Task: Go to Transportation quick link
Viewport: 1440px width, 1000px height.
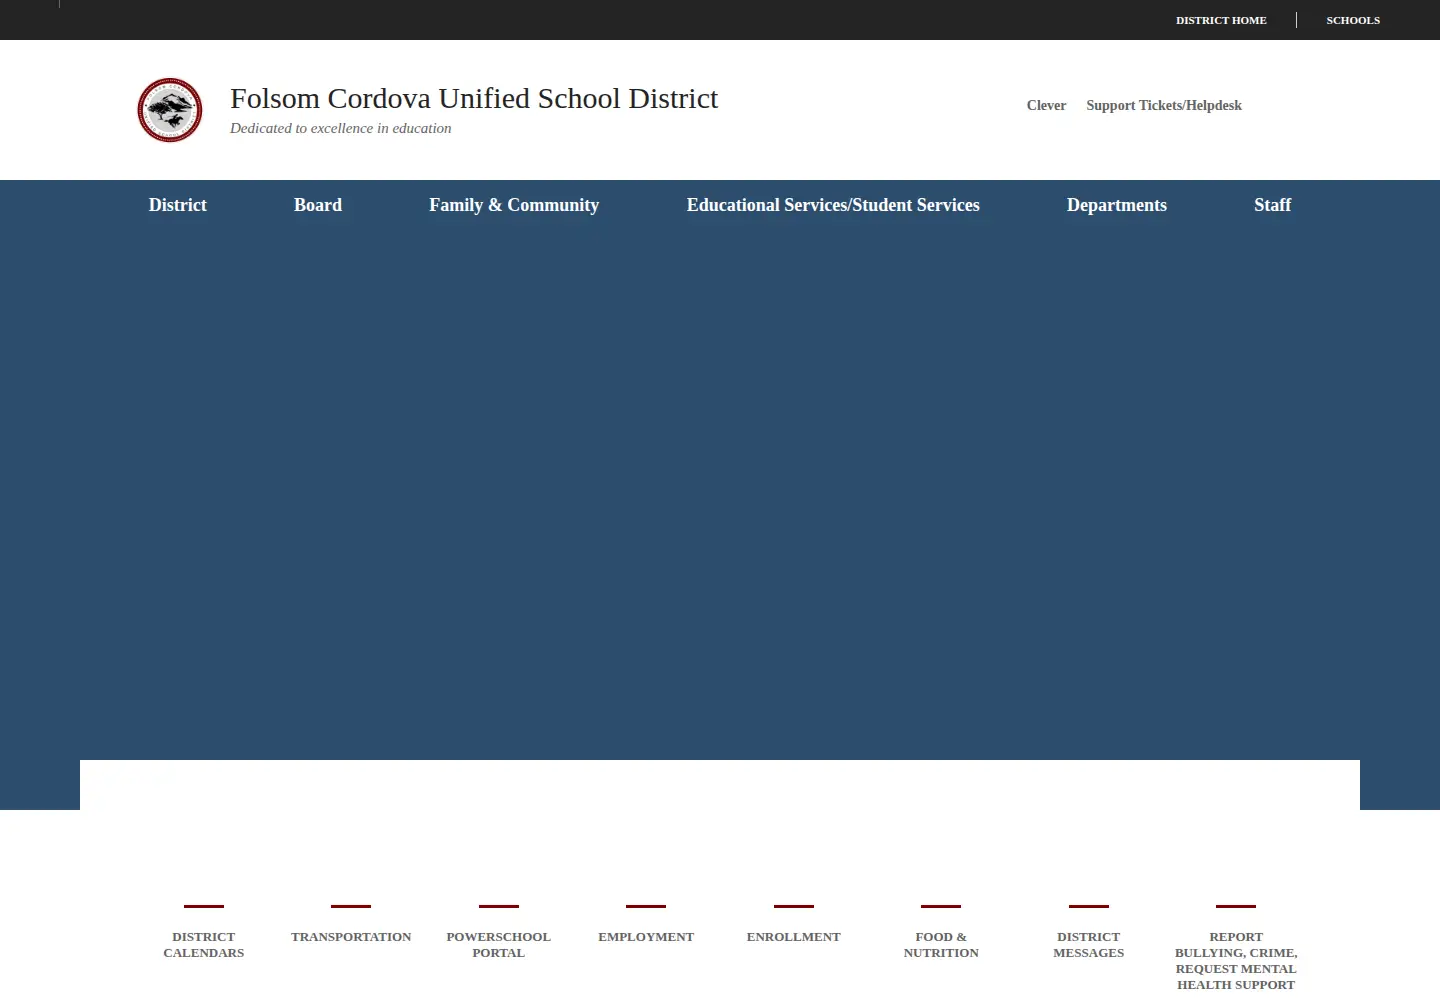Action: [351, 937]
